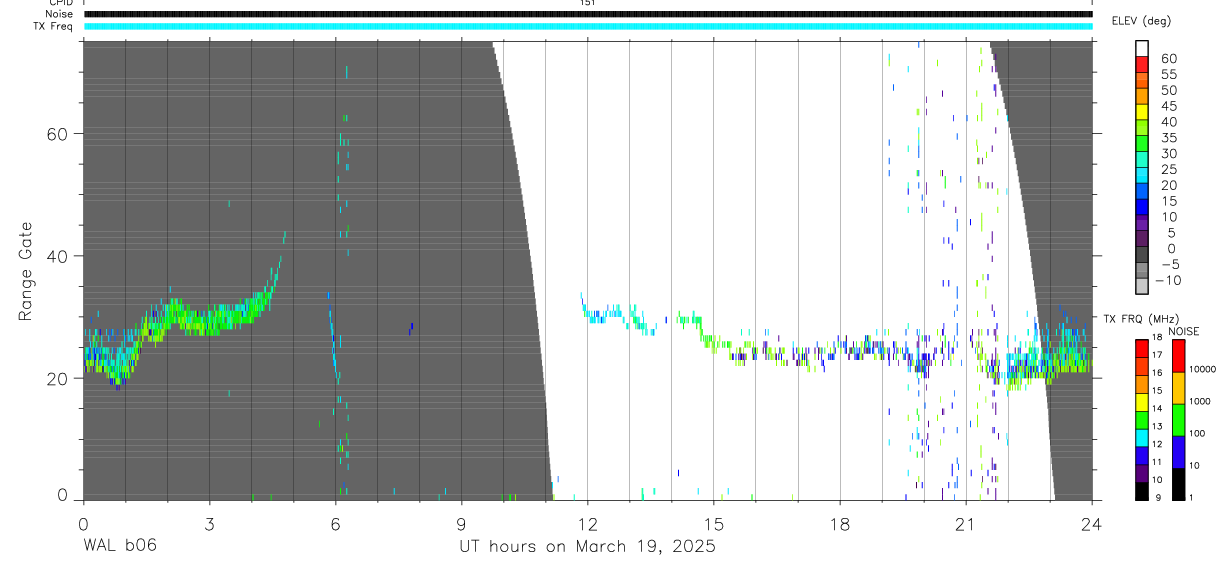Select the yellow segment of TX FRQ colorbar
1228x567 pixels.
pos(1142,402)
